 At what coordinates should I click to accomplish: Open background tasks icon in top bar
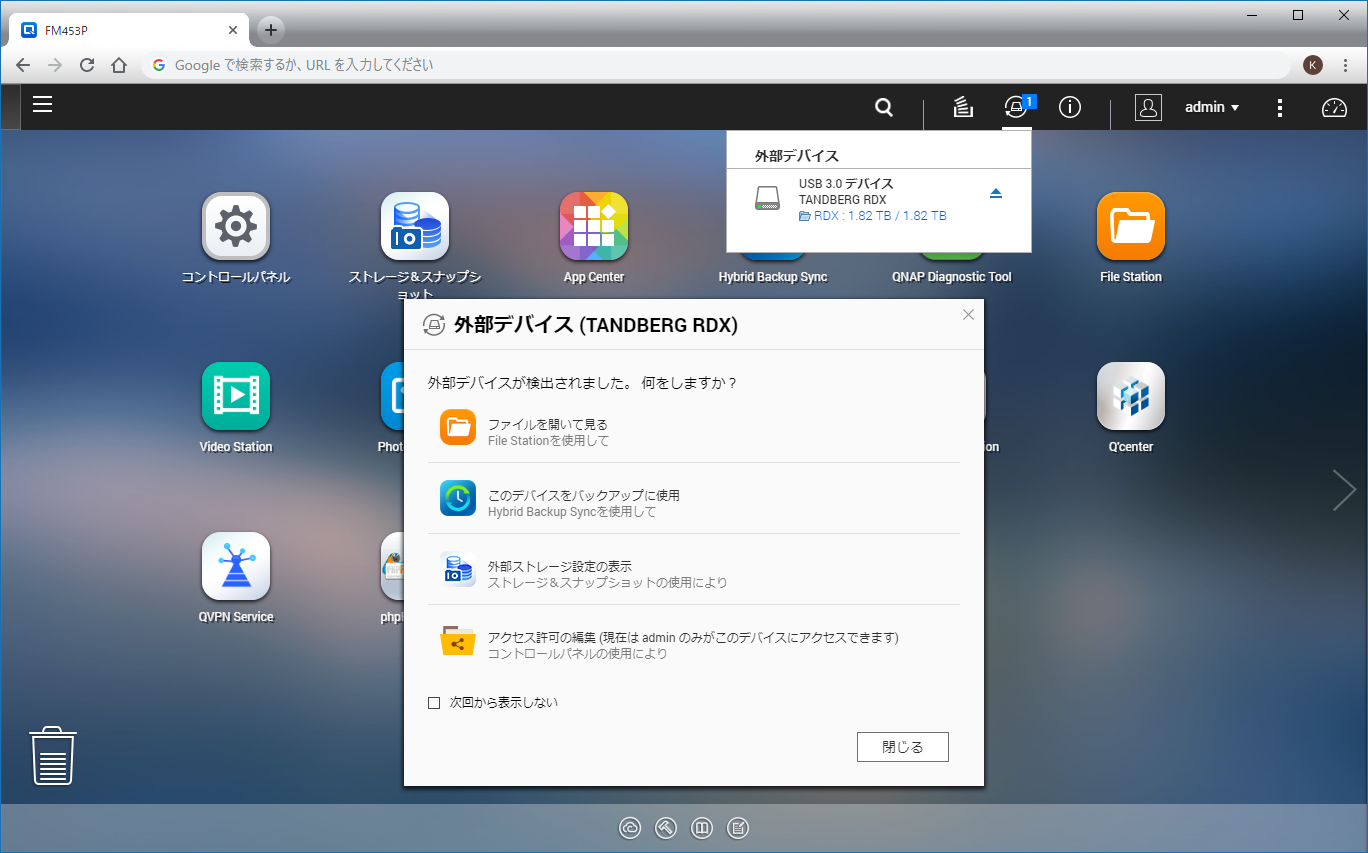pos(963,107)
